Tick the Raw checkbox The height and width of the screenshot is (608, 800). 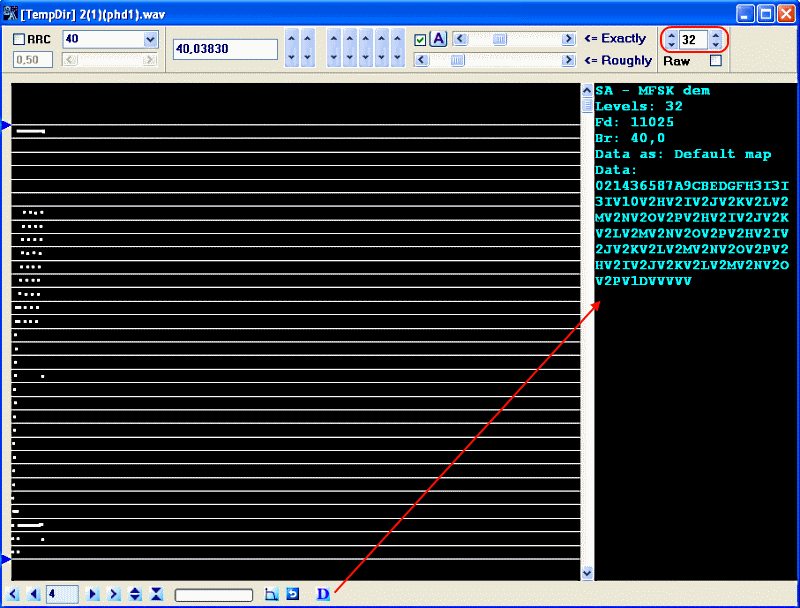(714, 61)
